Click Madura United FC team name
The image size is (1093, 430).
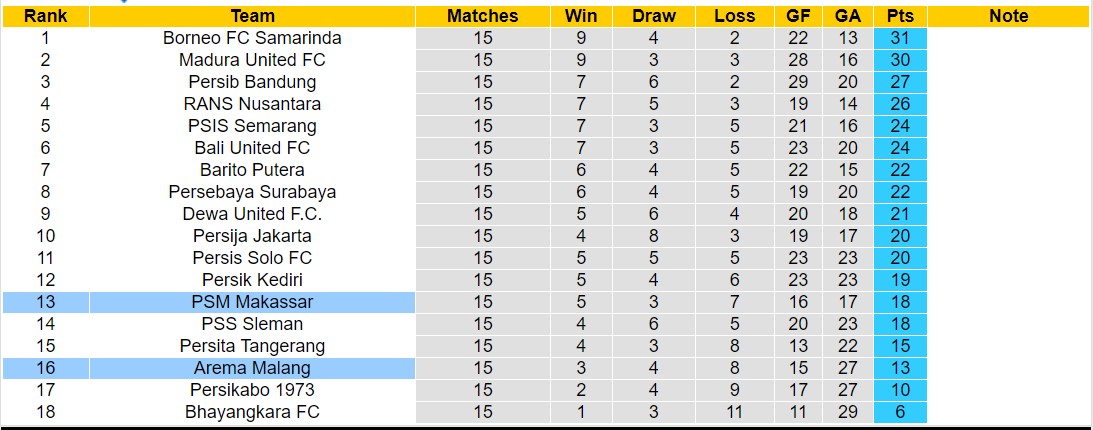(252, 60)
